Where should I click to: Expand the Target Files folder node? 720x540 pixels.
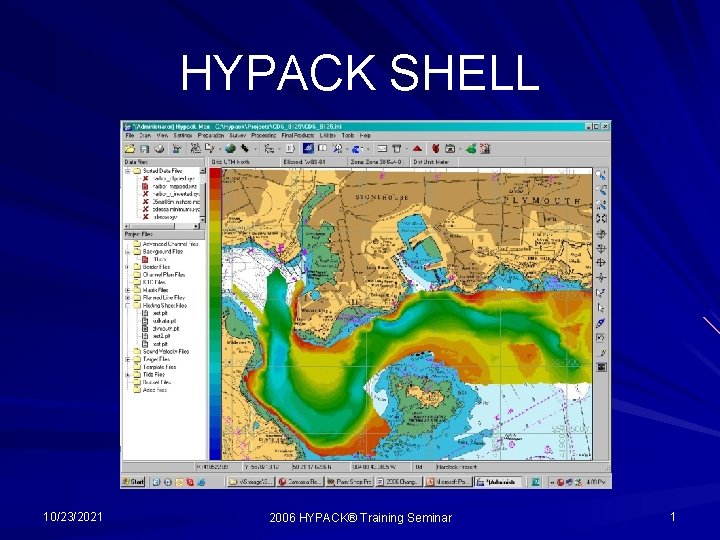128,359
